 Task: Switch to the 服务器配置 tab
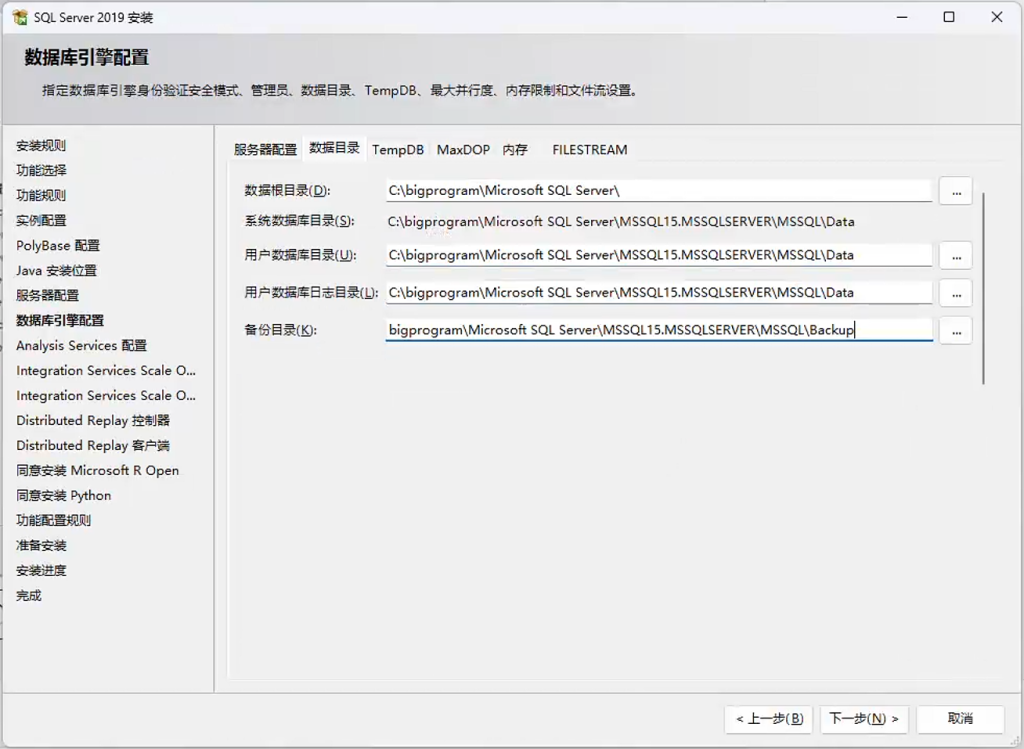click(265, 150)
